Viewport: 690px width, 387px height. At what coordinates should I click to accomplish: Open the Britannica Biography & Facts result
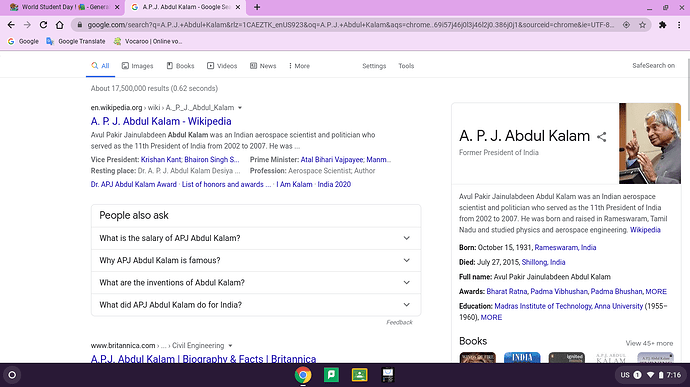point(203,359)
